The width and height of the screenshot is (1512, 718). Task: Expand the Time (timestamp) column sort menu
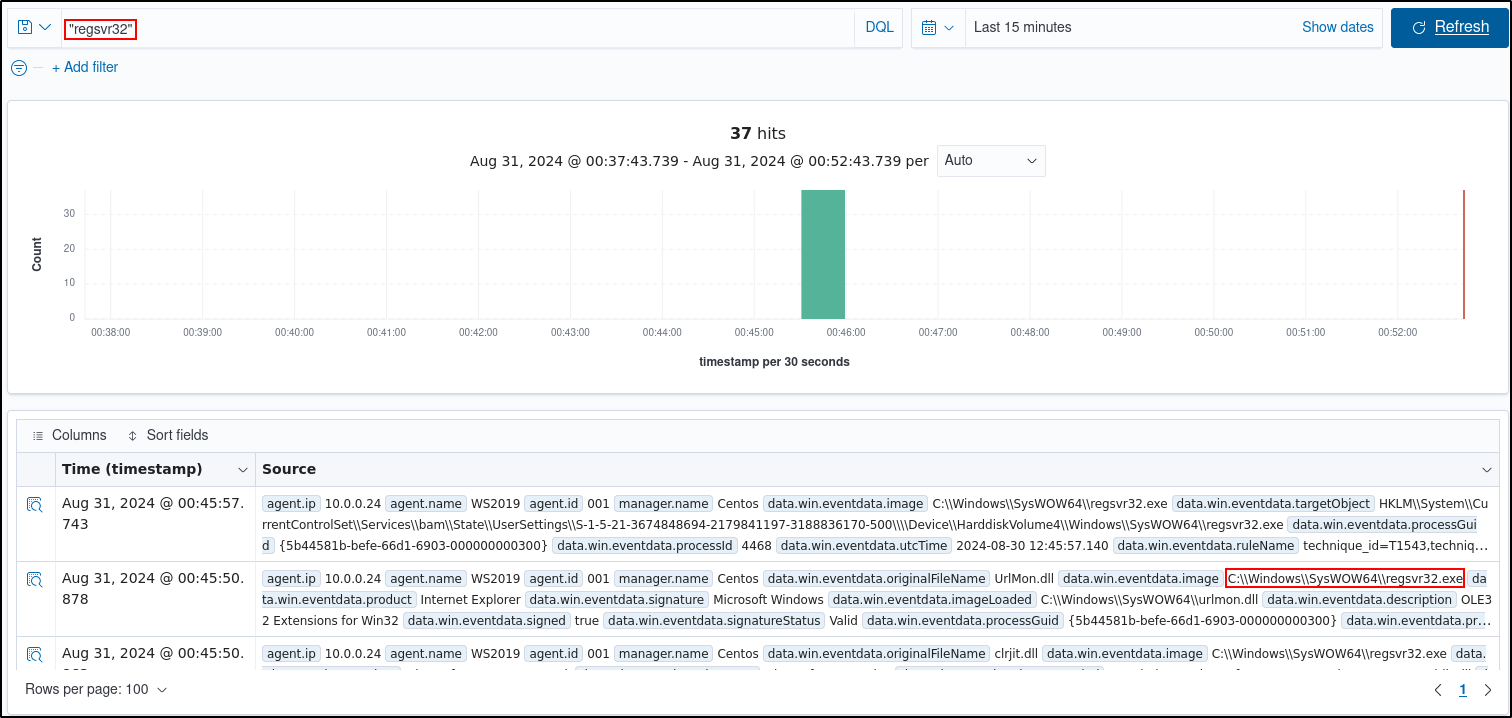pos(242,469)
